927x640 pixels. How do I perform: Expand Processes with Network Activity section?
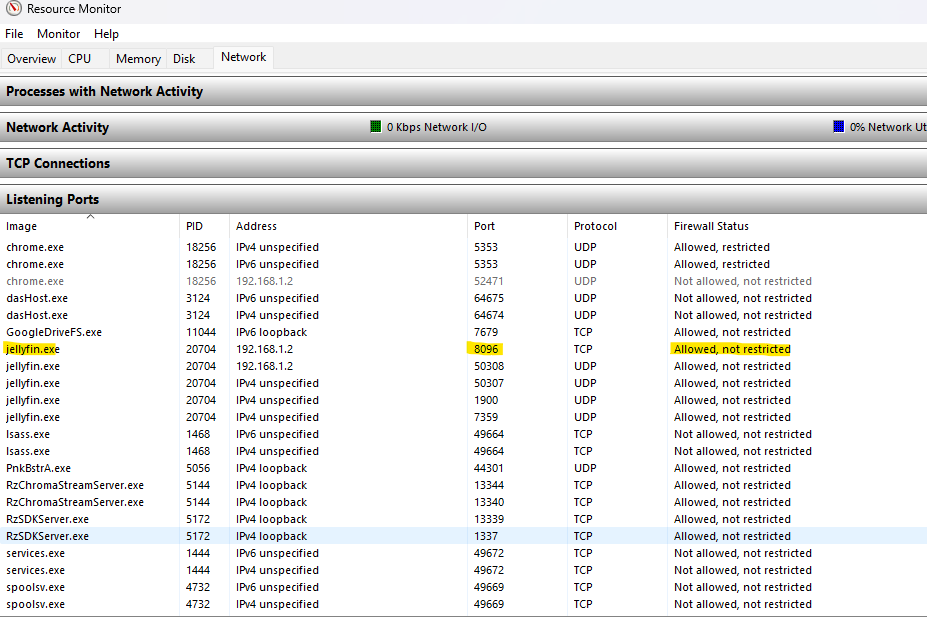[105, 92]
